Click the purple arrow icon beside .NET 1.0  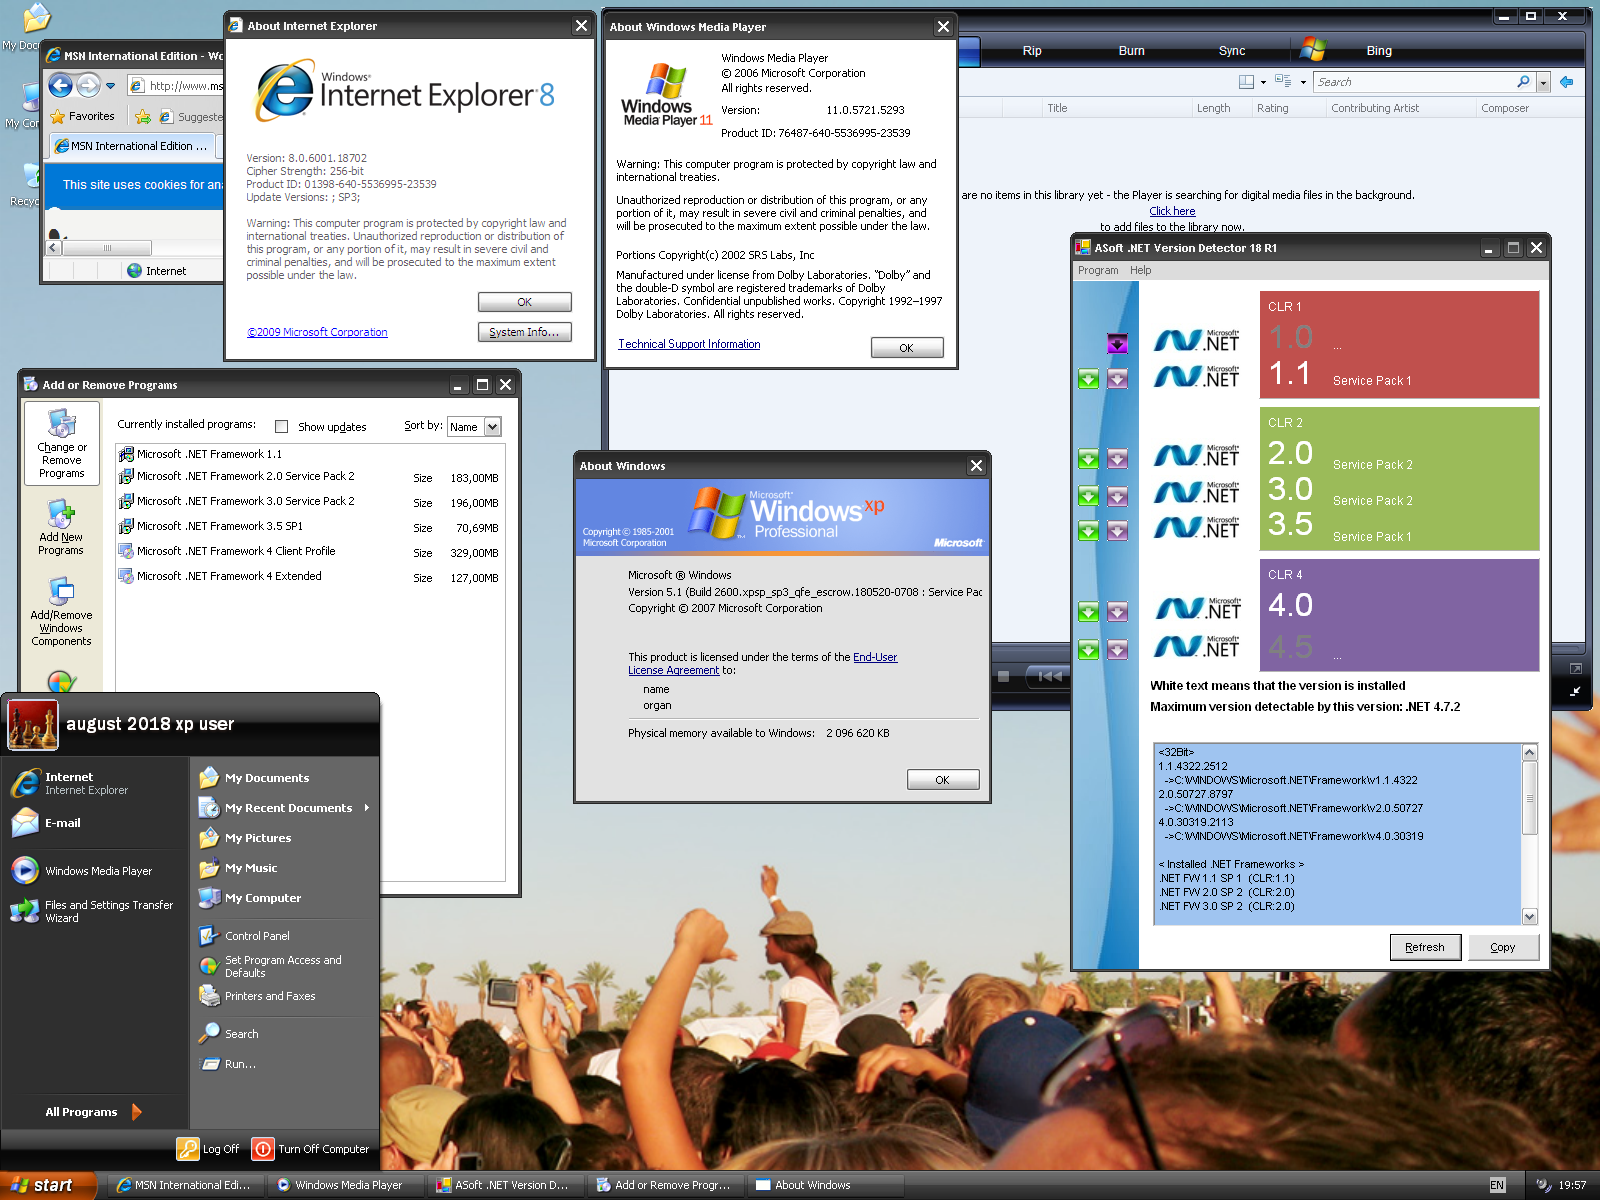tap(1118, 344)
